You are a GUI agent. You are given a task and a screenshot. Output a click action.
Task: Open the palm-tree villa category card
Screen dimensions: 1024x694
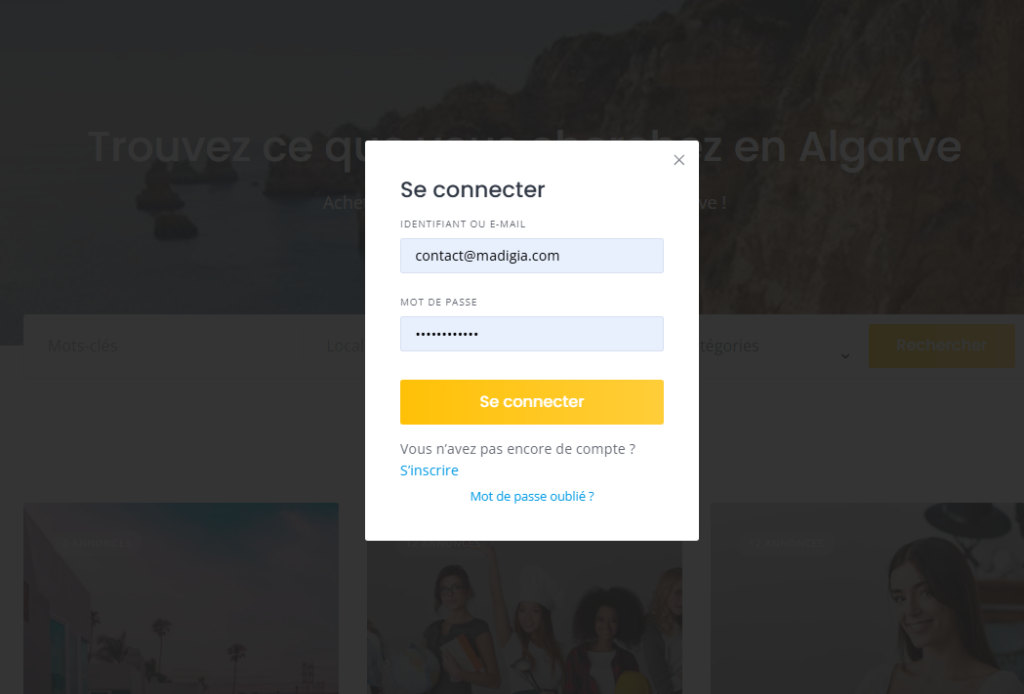point(181,598)
